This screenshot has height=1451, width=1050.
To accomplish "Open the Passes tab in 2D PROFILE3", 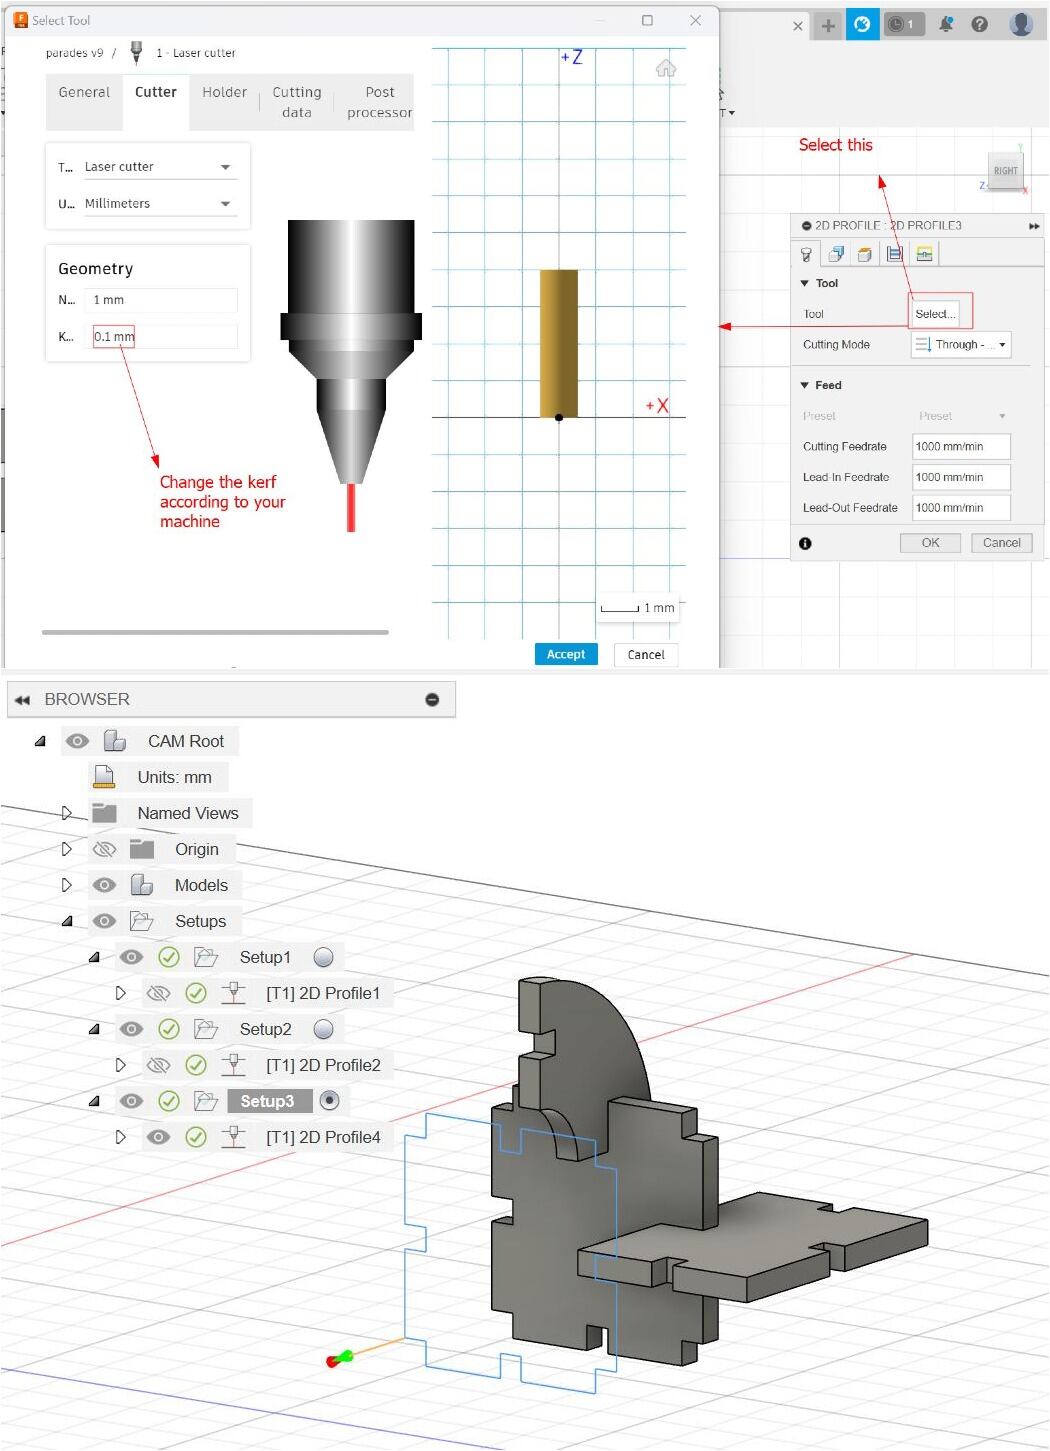I will point(894,253).
